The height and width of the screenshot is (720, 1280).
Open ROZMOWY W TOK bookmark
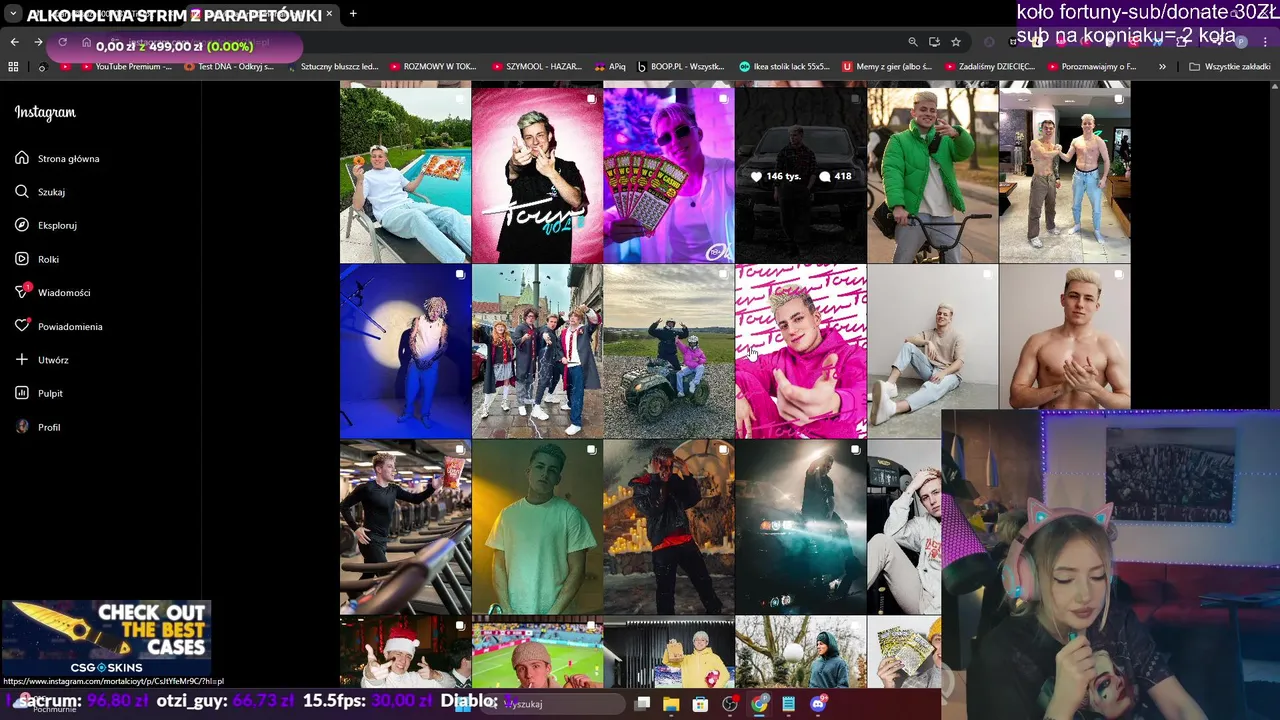click(433, 67)
